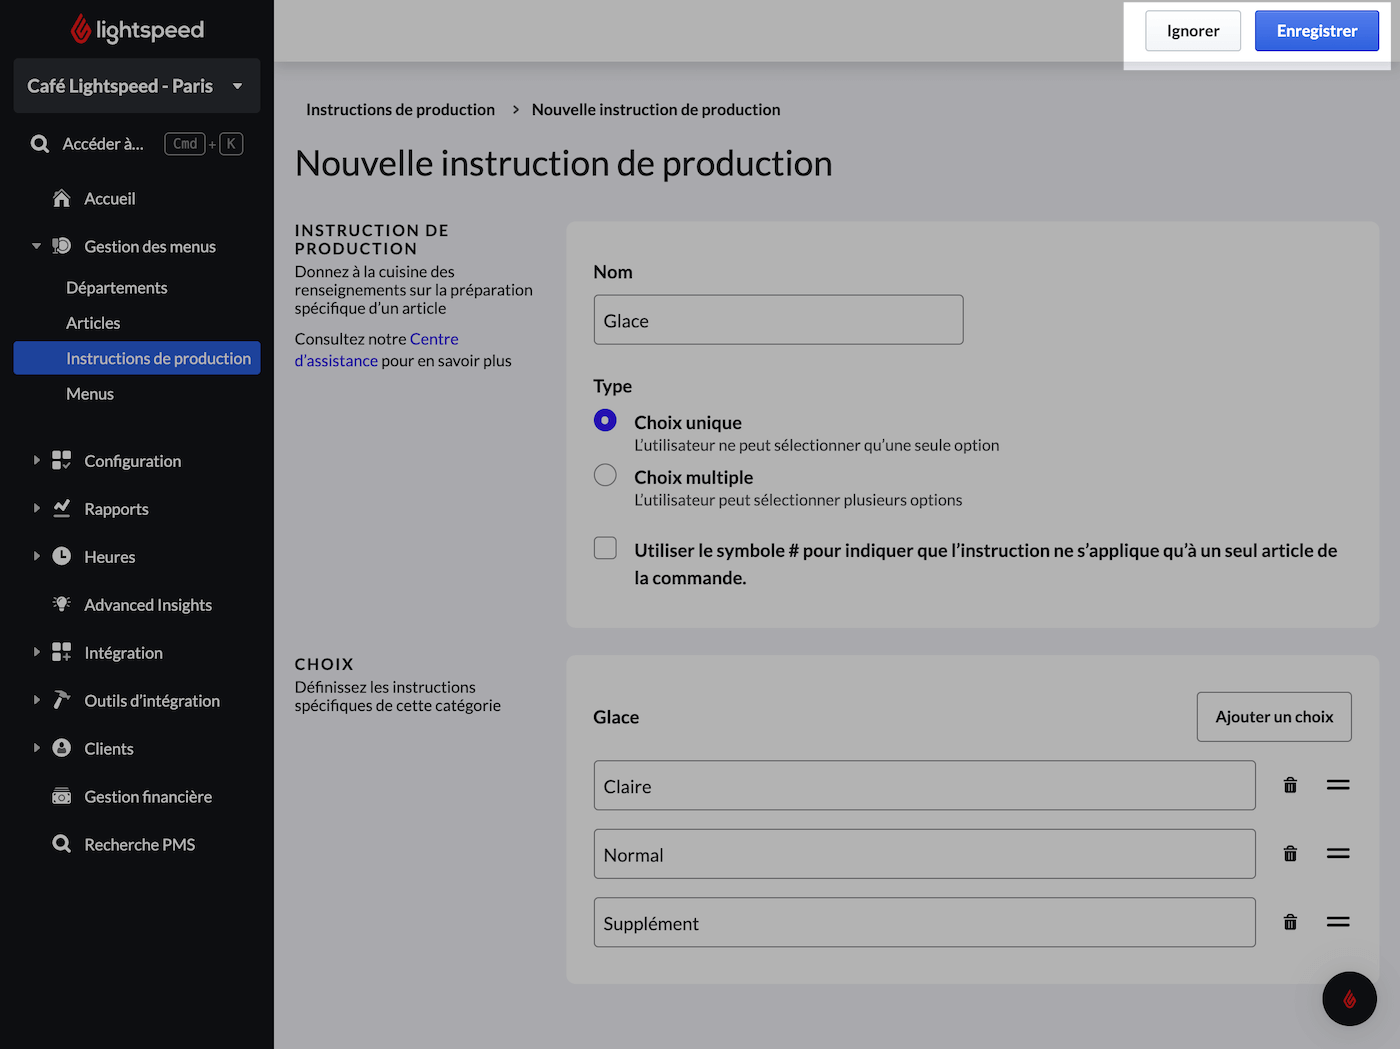Click the Accueil home icon
This screenshot has width=1400, height=1049.
click(62, 198)
